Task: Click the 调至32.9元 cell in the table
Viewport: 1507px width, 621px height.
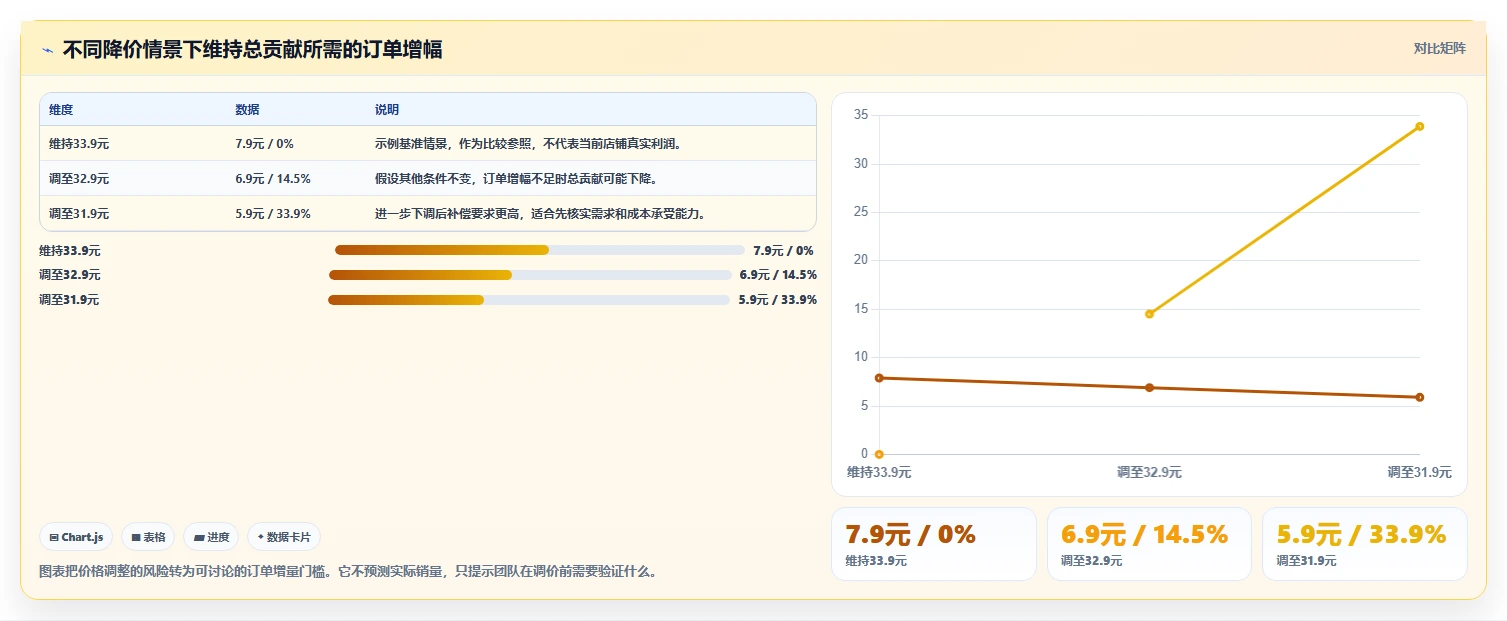Action: click(x=79, y=179)
